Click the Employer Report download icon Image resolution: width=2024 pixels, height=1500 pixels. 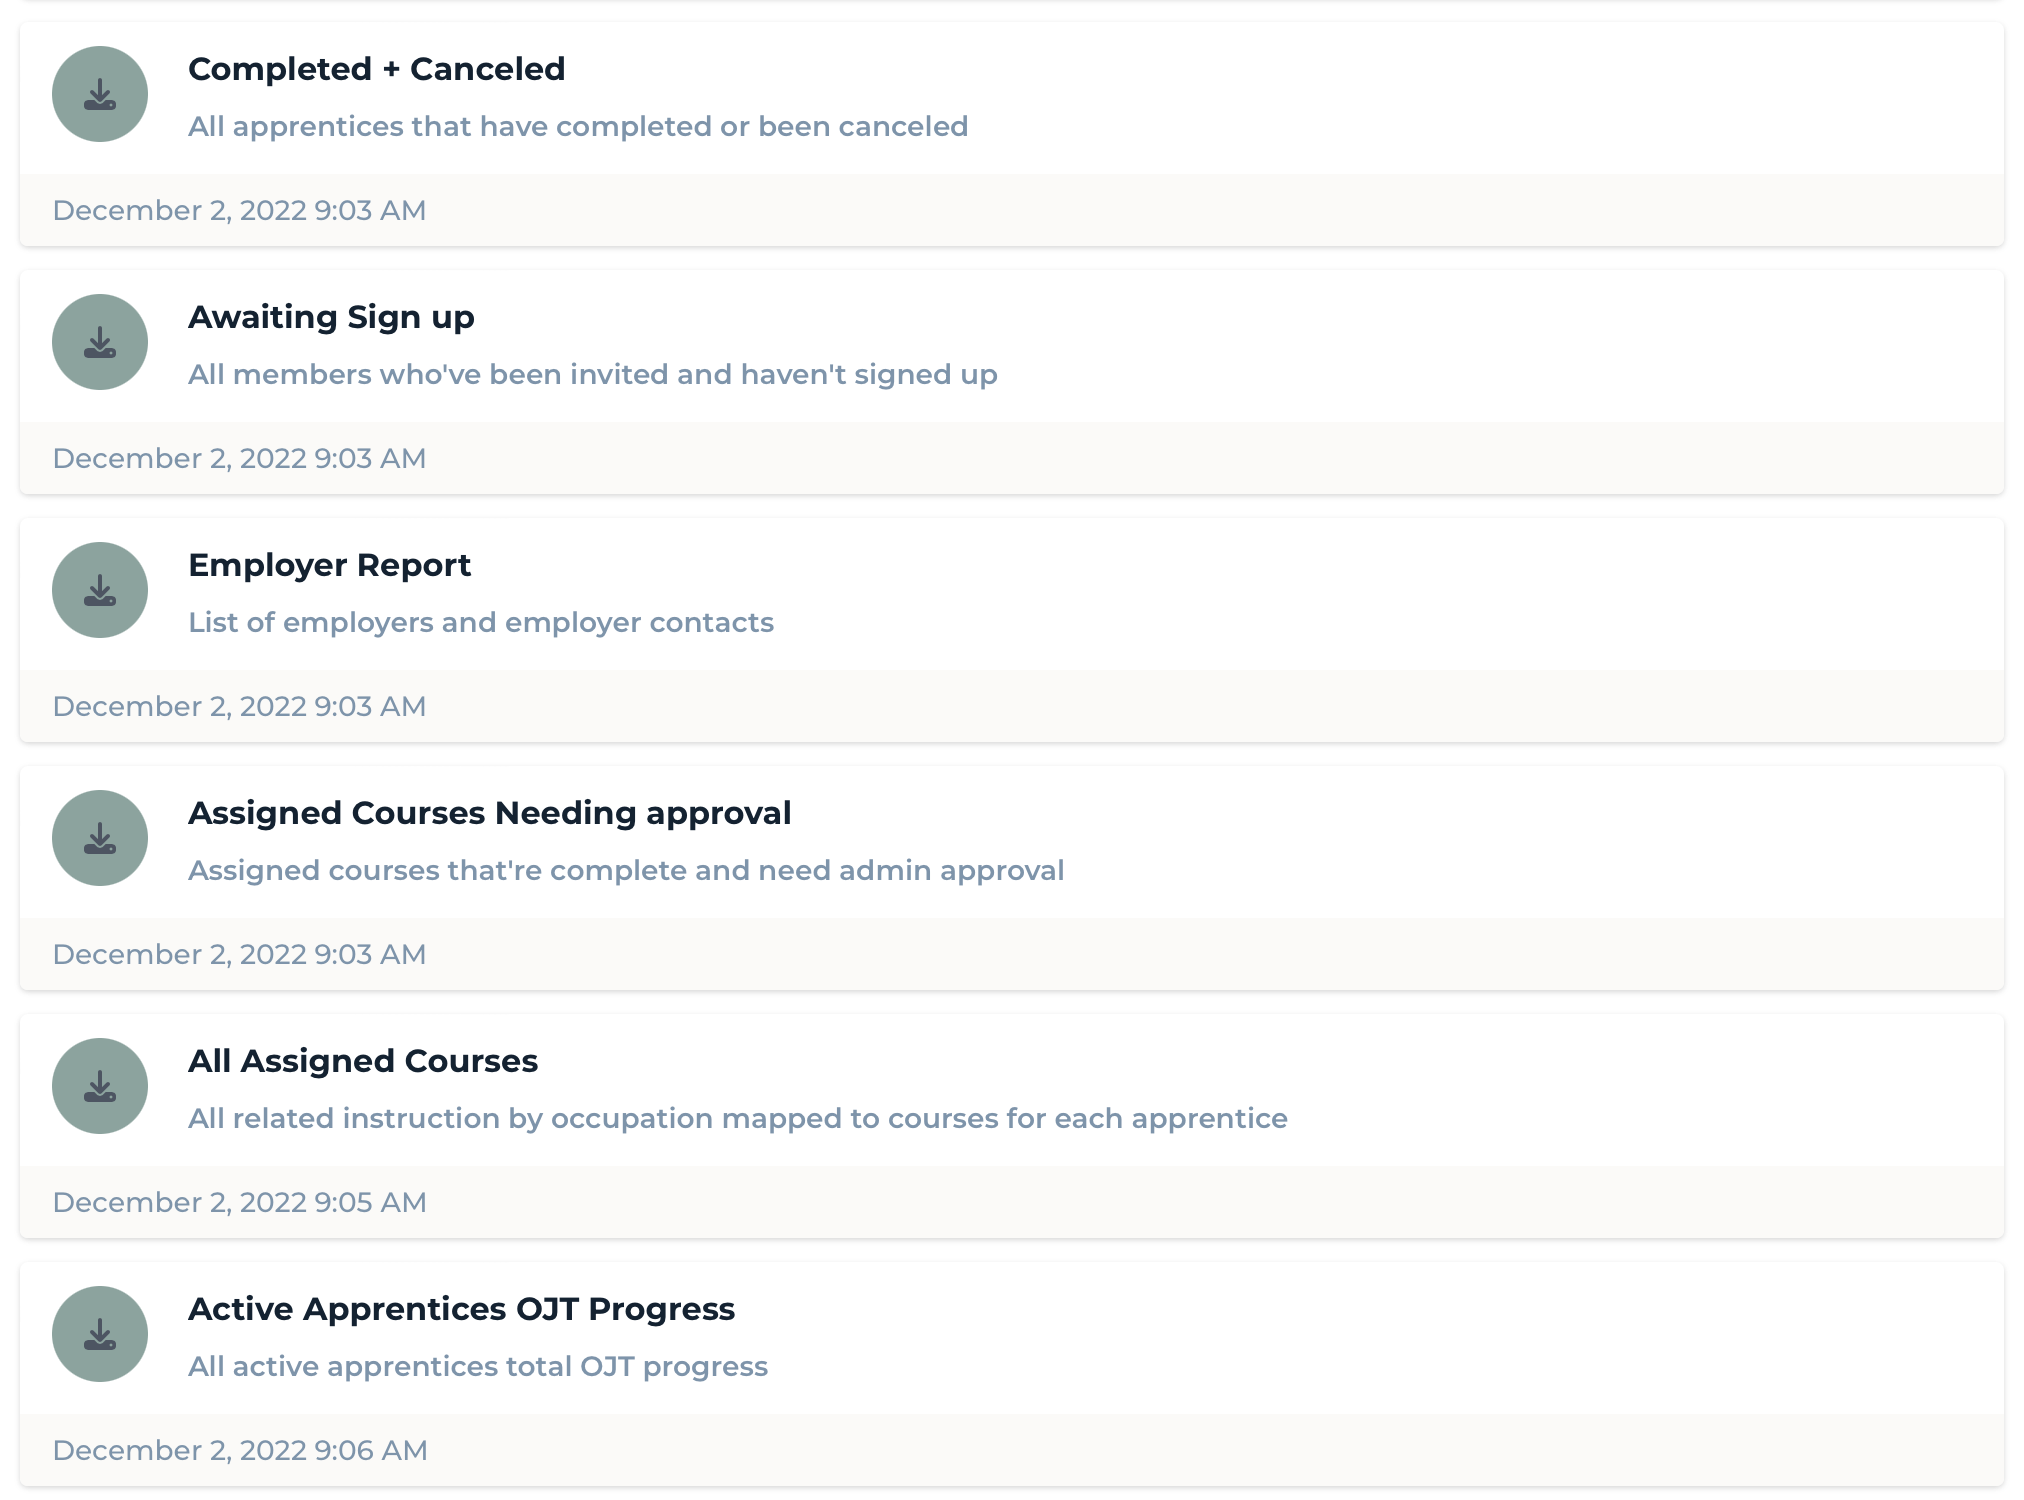[x=100, y=590]
